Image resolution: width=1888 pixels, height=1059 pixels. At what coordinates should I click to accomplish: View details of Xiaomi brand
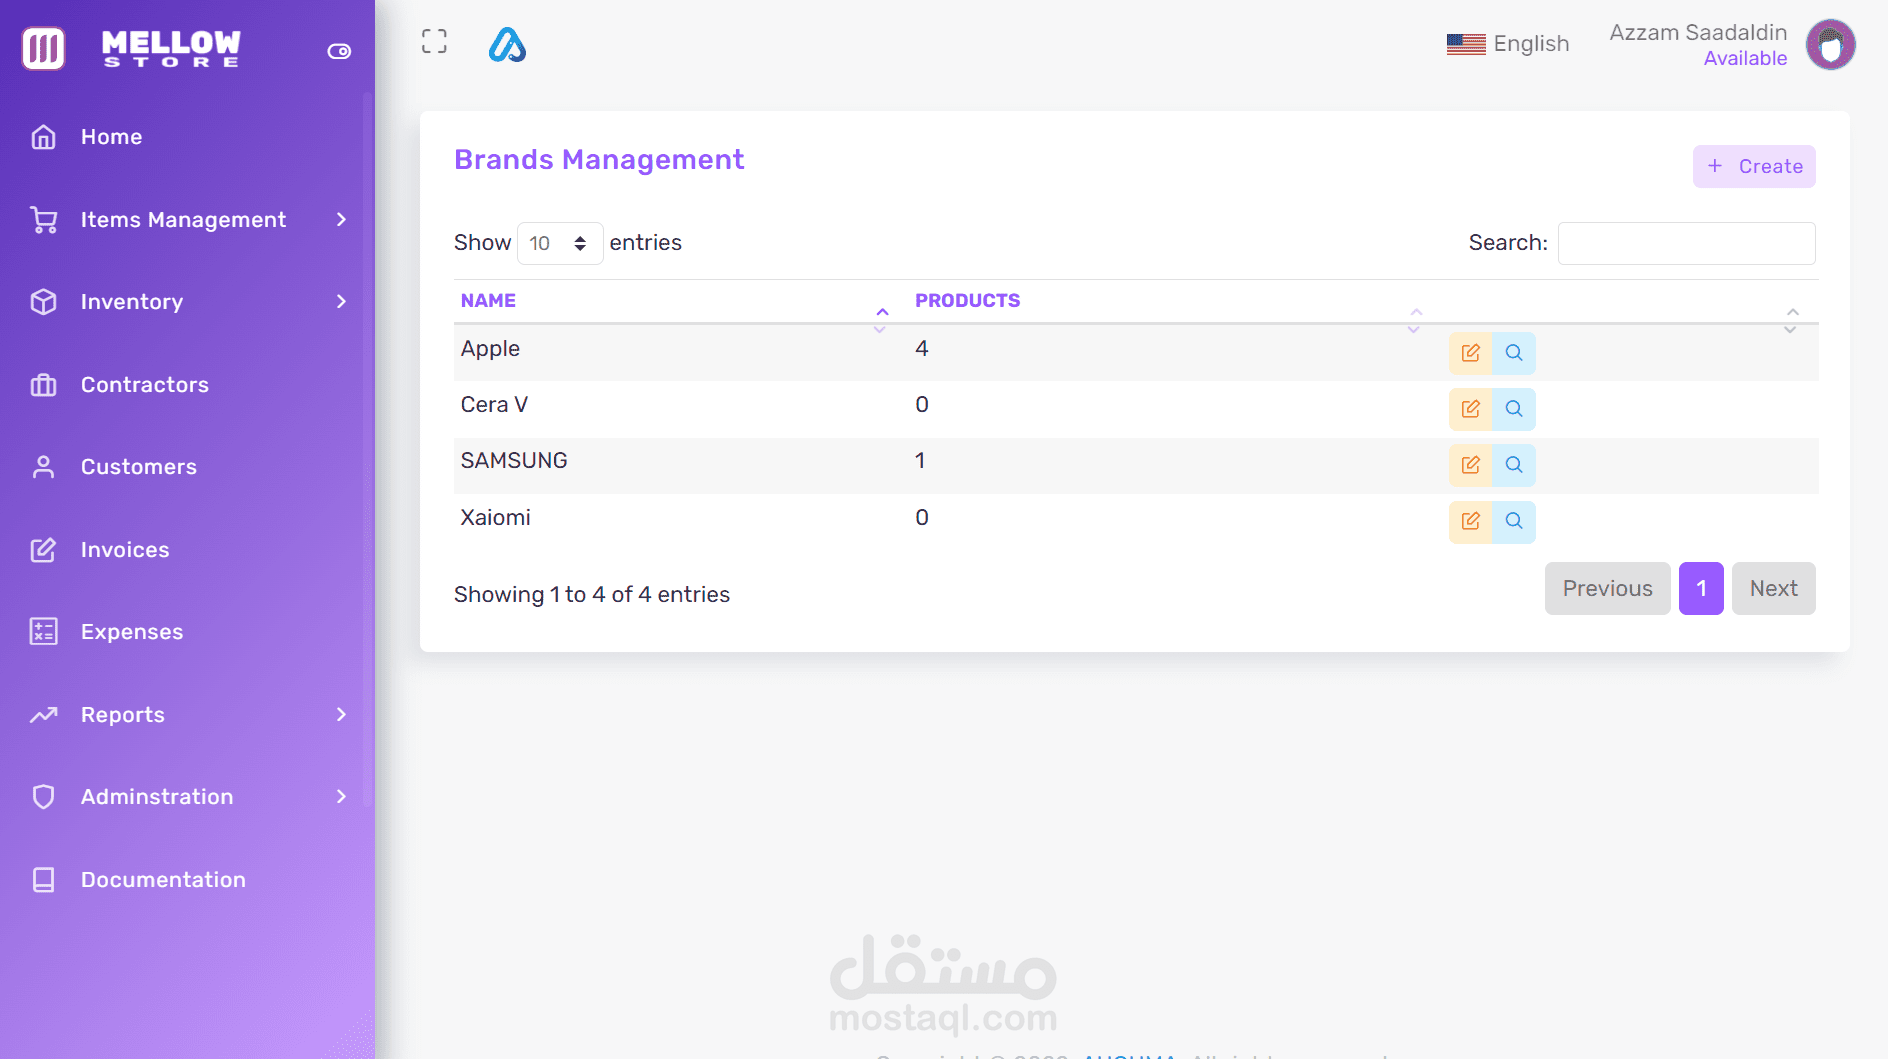click(x=1514, y=521)
